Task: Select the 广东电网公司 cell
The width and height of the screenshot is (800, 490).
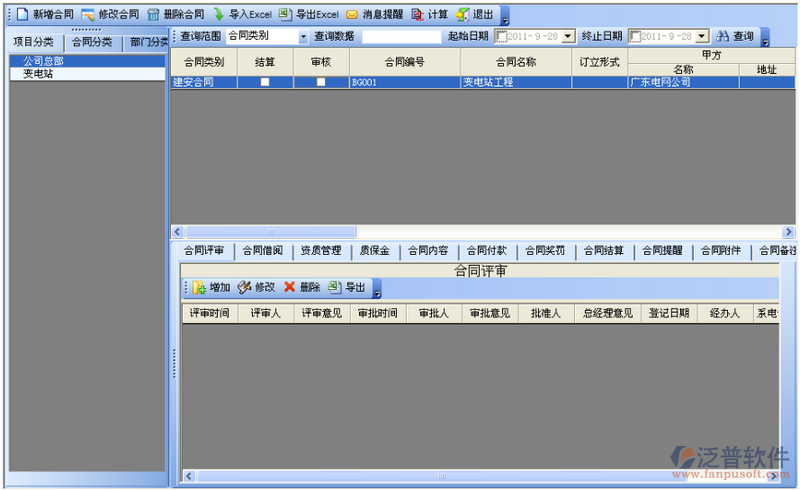Action: point(684,82)
